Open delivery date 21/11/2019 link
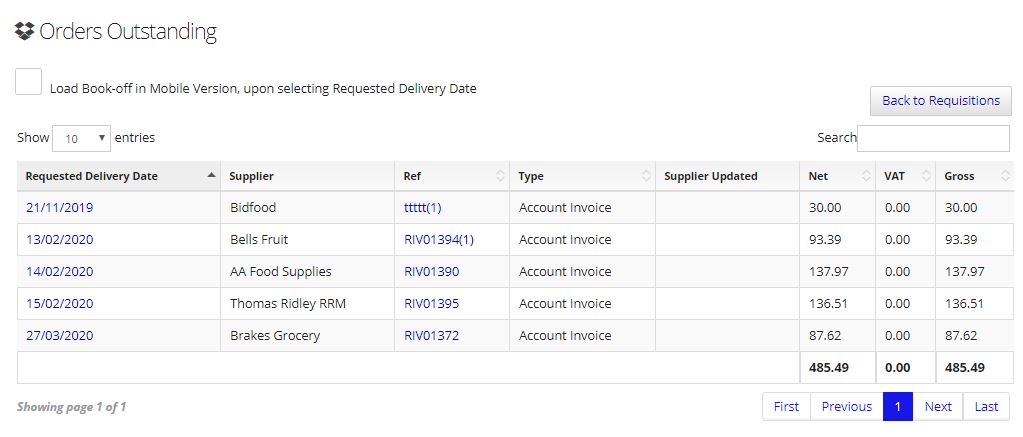Image resolution: width=1023 pixels, height=437 pixels. [59, 207]
